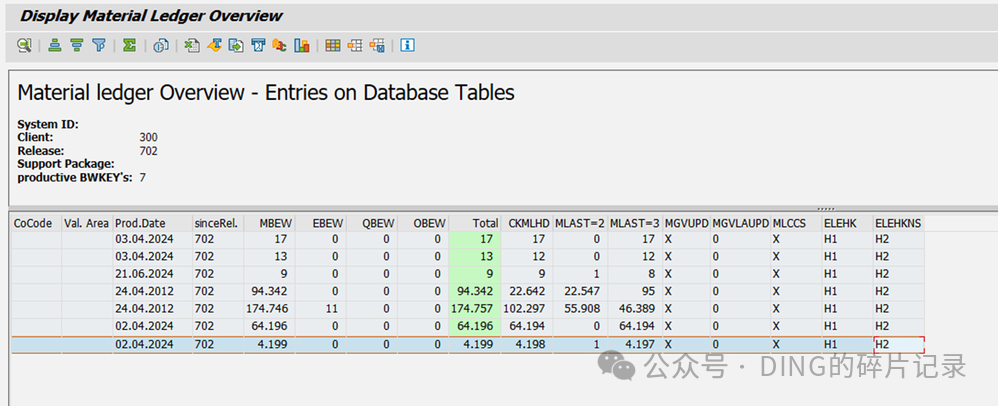Image resolution: width=998 pixels, height=406 pixels.
Task: Click CKMLHD value 22.642
Action: click(x=527, y=291)
